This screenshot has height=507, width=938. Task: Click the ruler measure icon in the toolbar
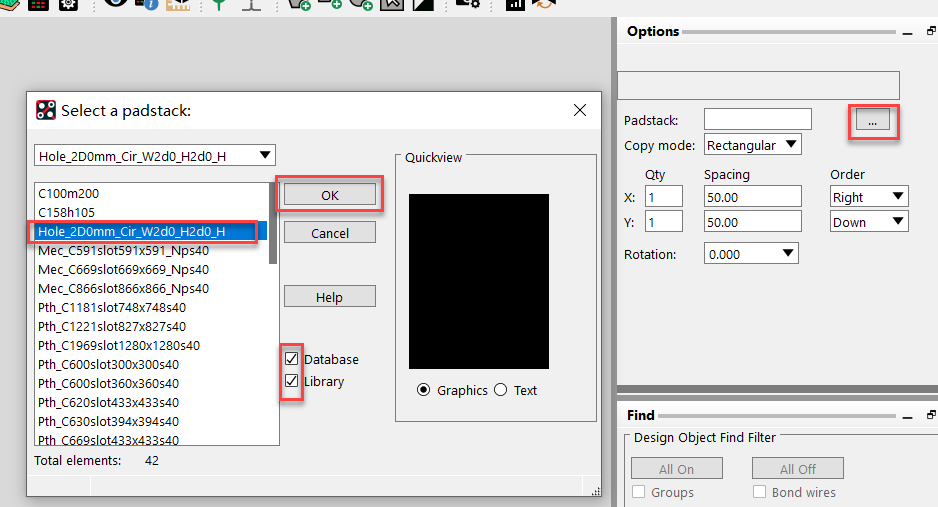(177, 6)
